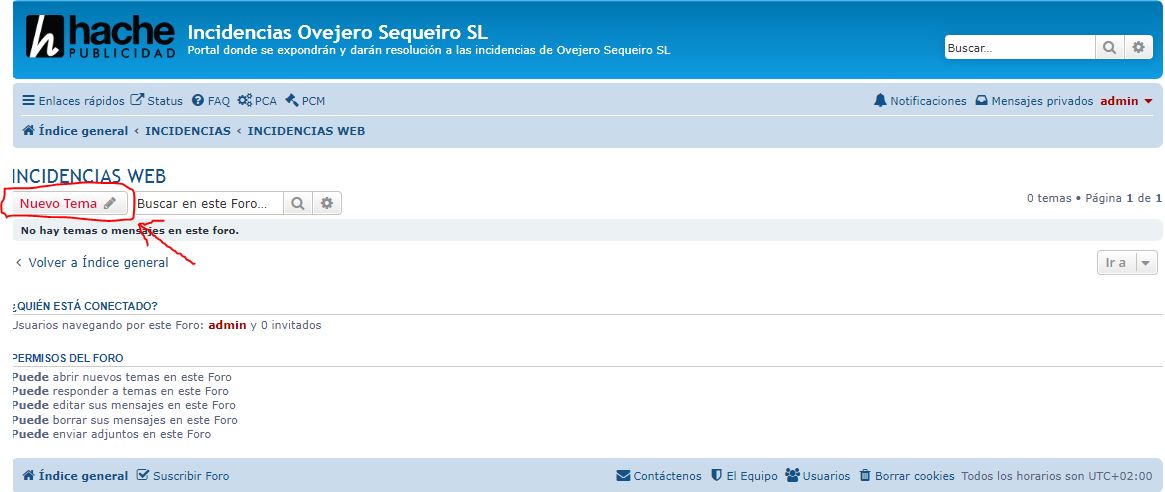Click admin in connected users list

(227, 325)
